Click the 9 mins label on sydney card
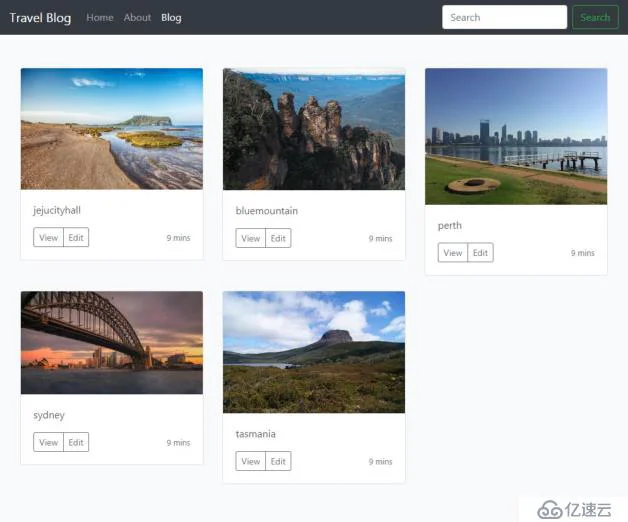The height and width of the screenshot is (522, 628). (x=178, y=442)
